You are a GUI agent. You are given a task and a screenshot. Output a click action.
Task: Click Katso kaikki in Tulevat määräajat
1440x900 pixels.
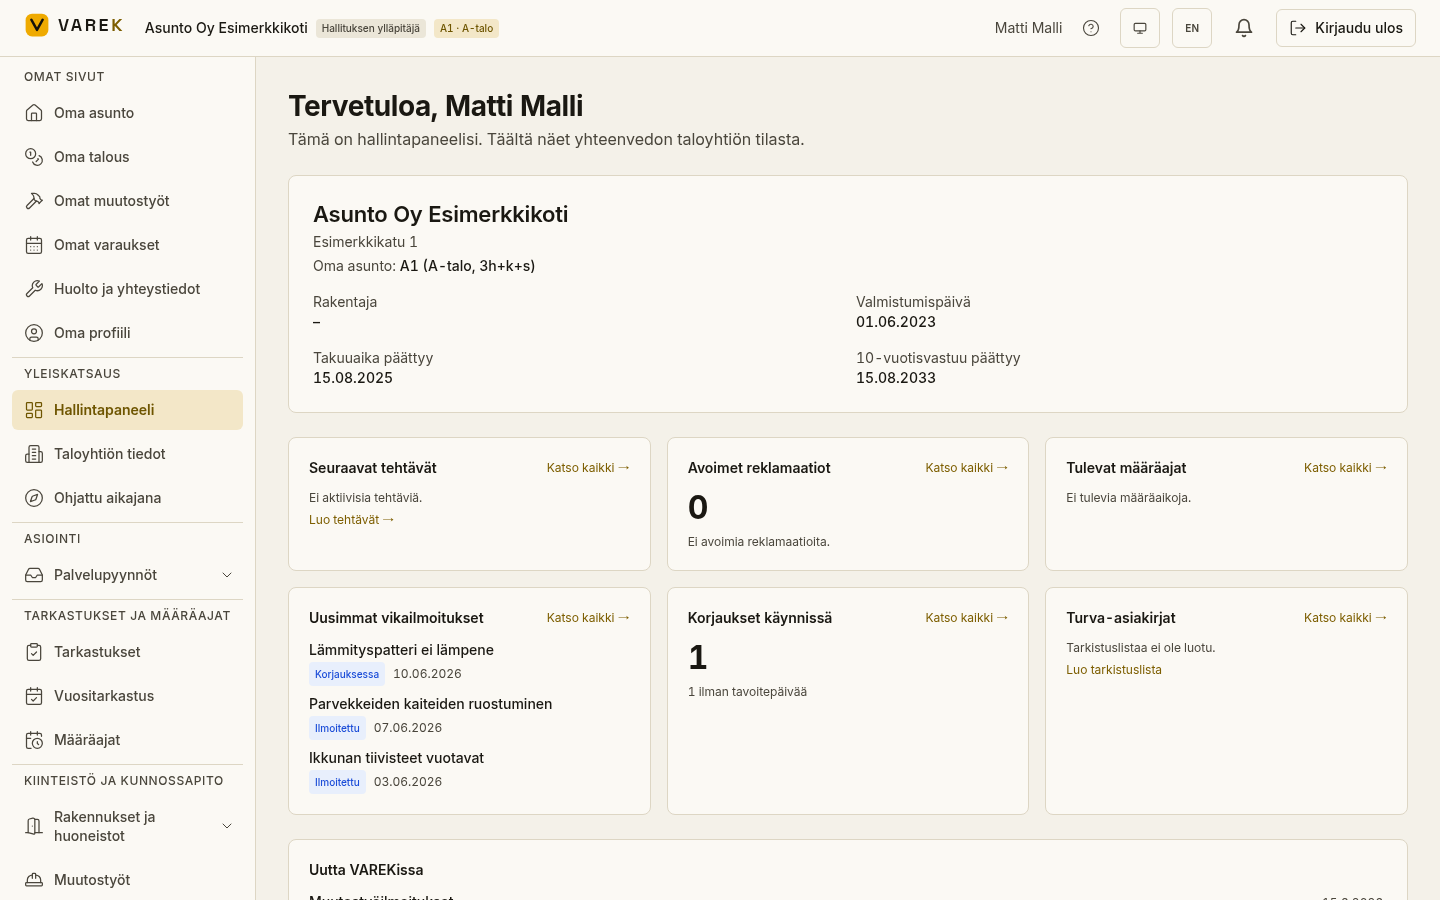[1345, 468]
